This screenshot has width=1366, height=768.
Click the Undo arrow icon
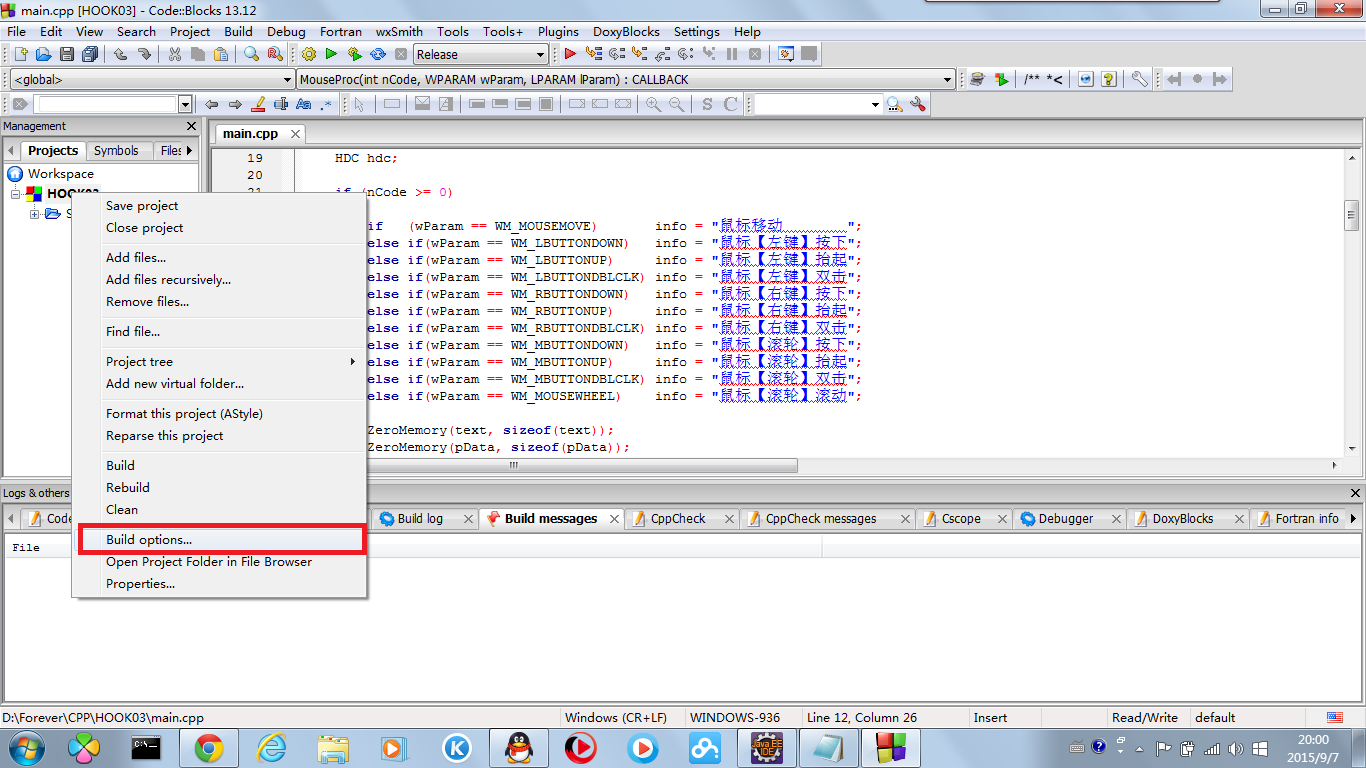click(x=120, y=54)
